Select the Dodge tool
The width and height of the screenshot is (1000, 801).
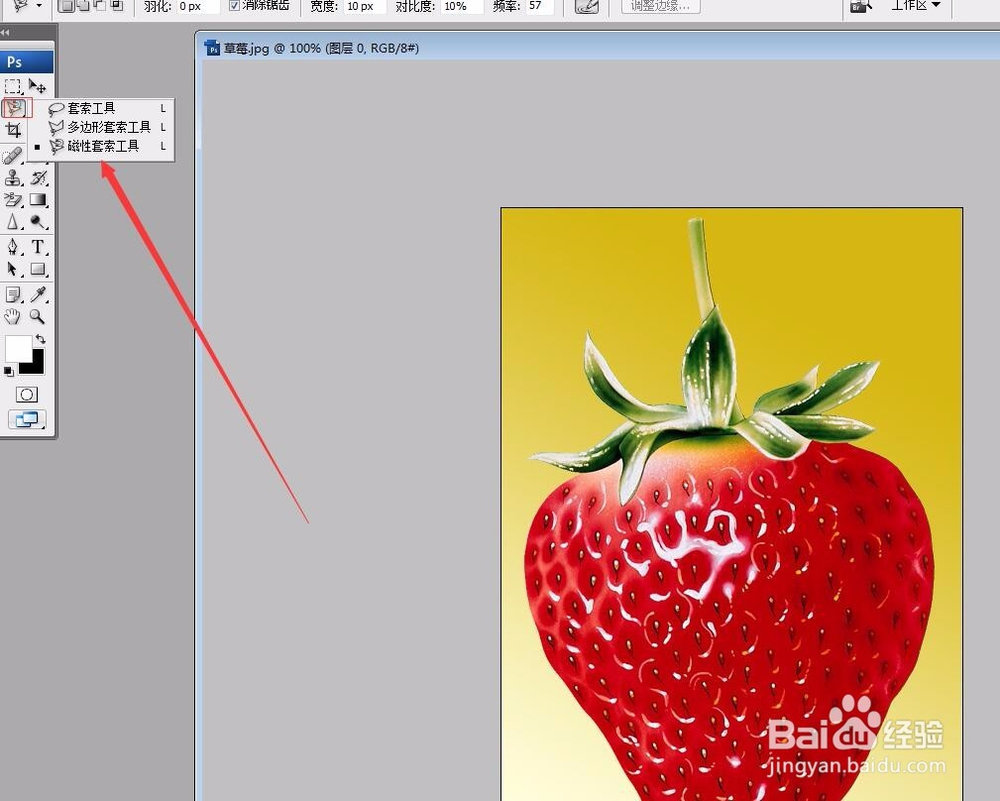(x=38, y=222)
